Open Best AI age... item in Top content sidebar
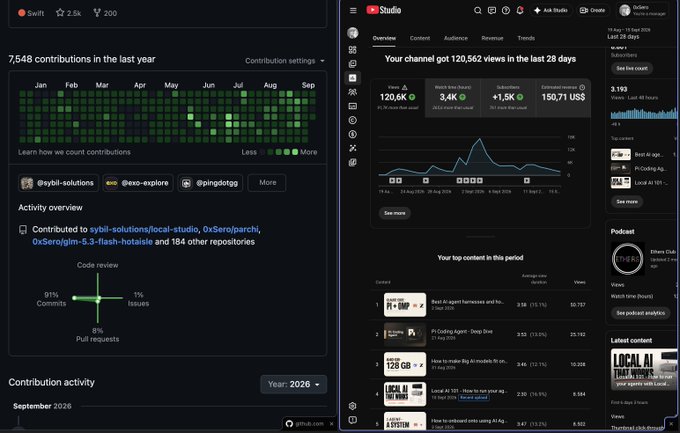Image resolution: width=680 pixels, height=433 pixels. pos(644,154)
